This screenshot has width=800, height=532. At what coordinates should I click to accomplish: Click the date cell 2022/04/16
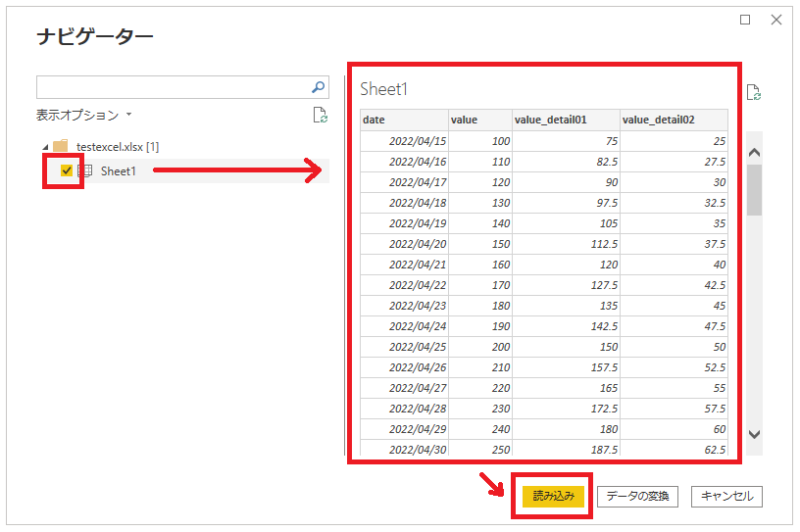tap(404, 162)
